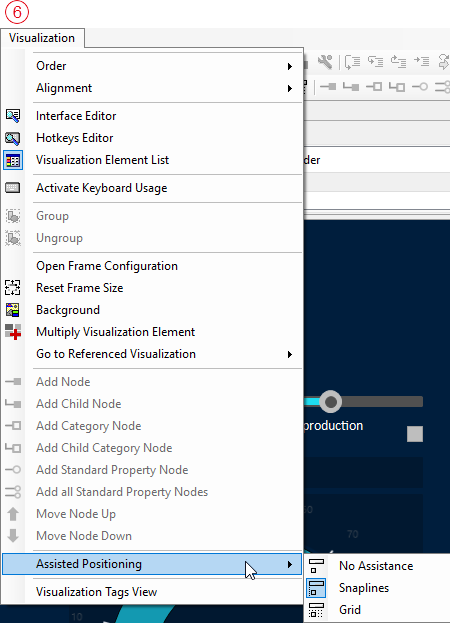The width and height of the screenshot is (450, 623).
Task: Expand the Order submenu arrow
Action: click(290, 66)
